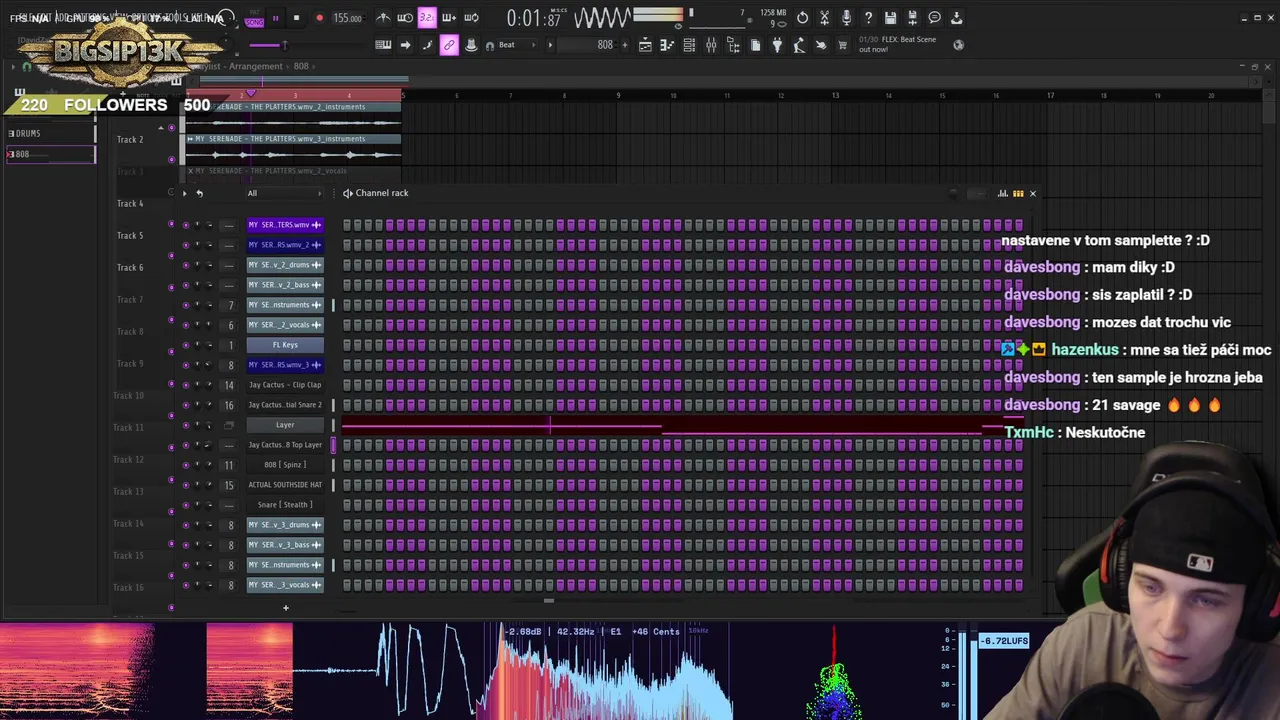Adjust the Snare [ Stealth ] channel volume knob

click(x=209, y=505)
